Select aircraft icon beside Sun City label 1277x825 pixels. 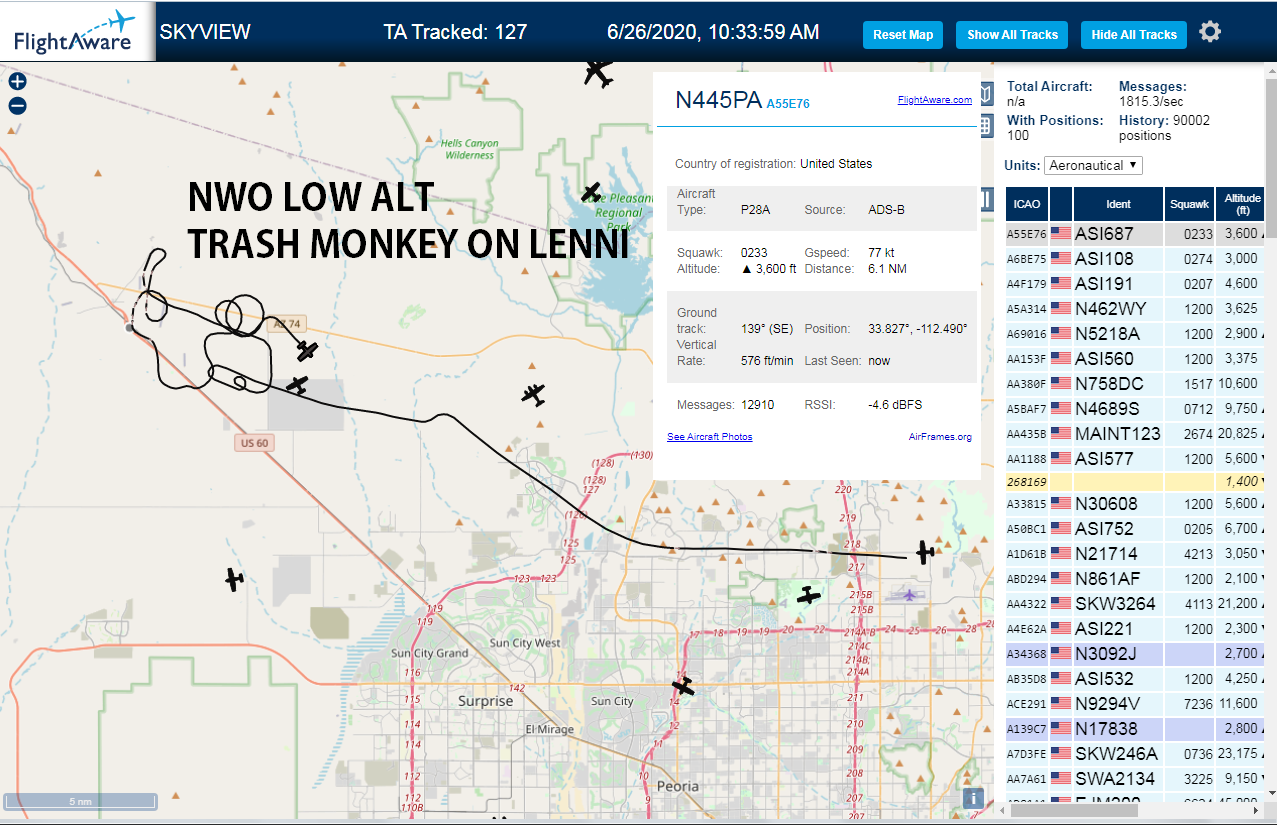(683, 687)
